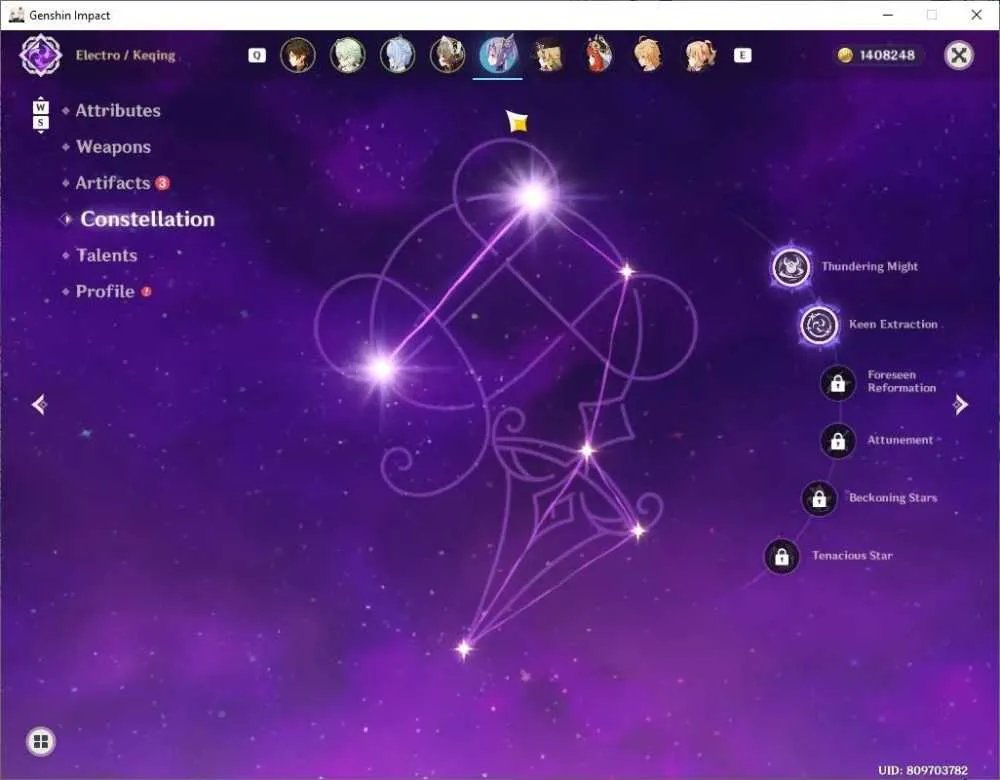The width and height of the screenshot is (1000, 780).
Task: Select the Constellation menu entry
Action: coord(147,219)
